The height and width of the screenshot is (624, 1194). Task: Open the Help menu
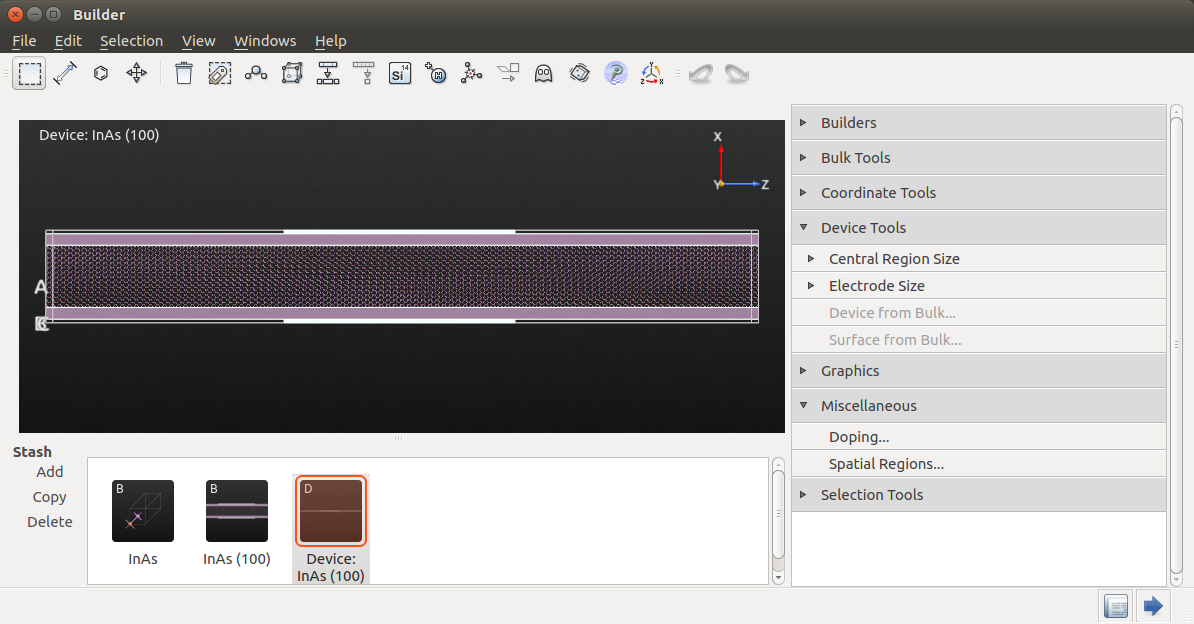330,41
